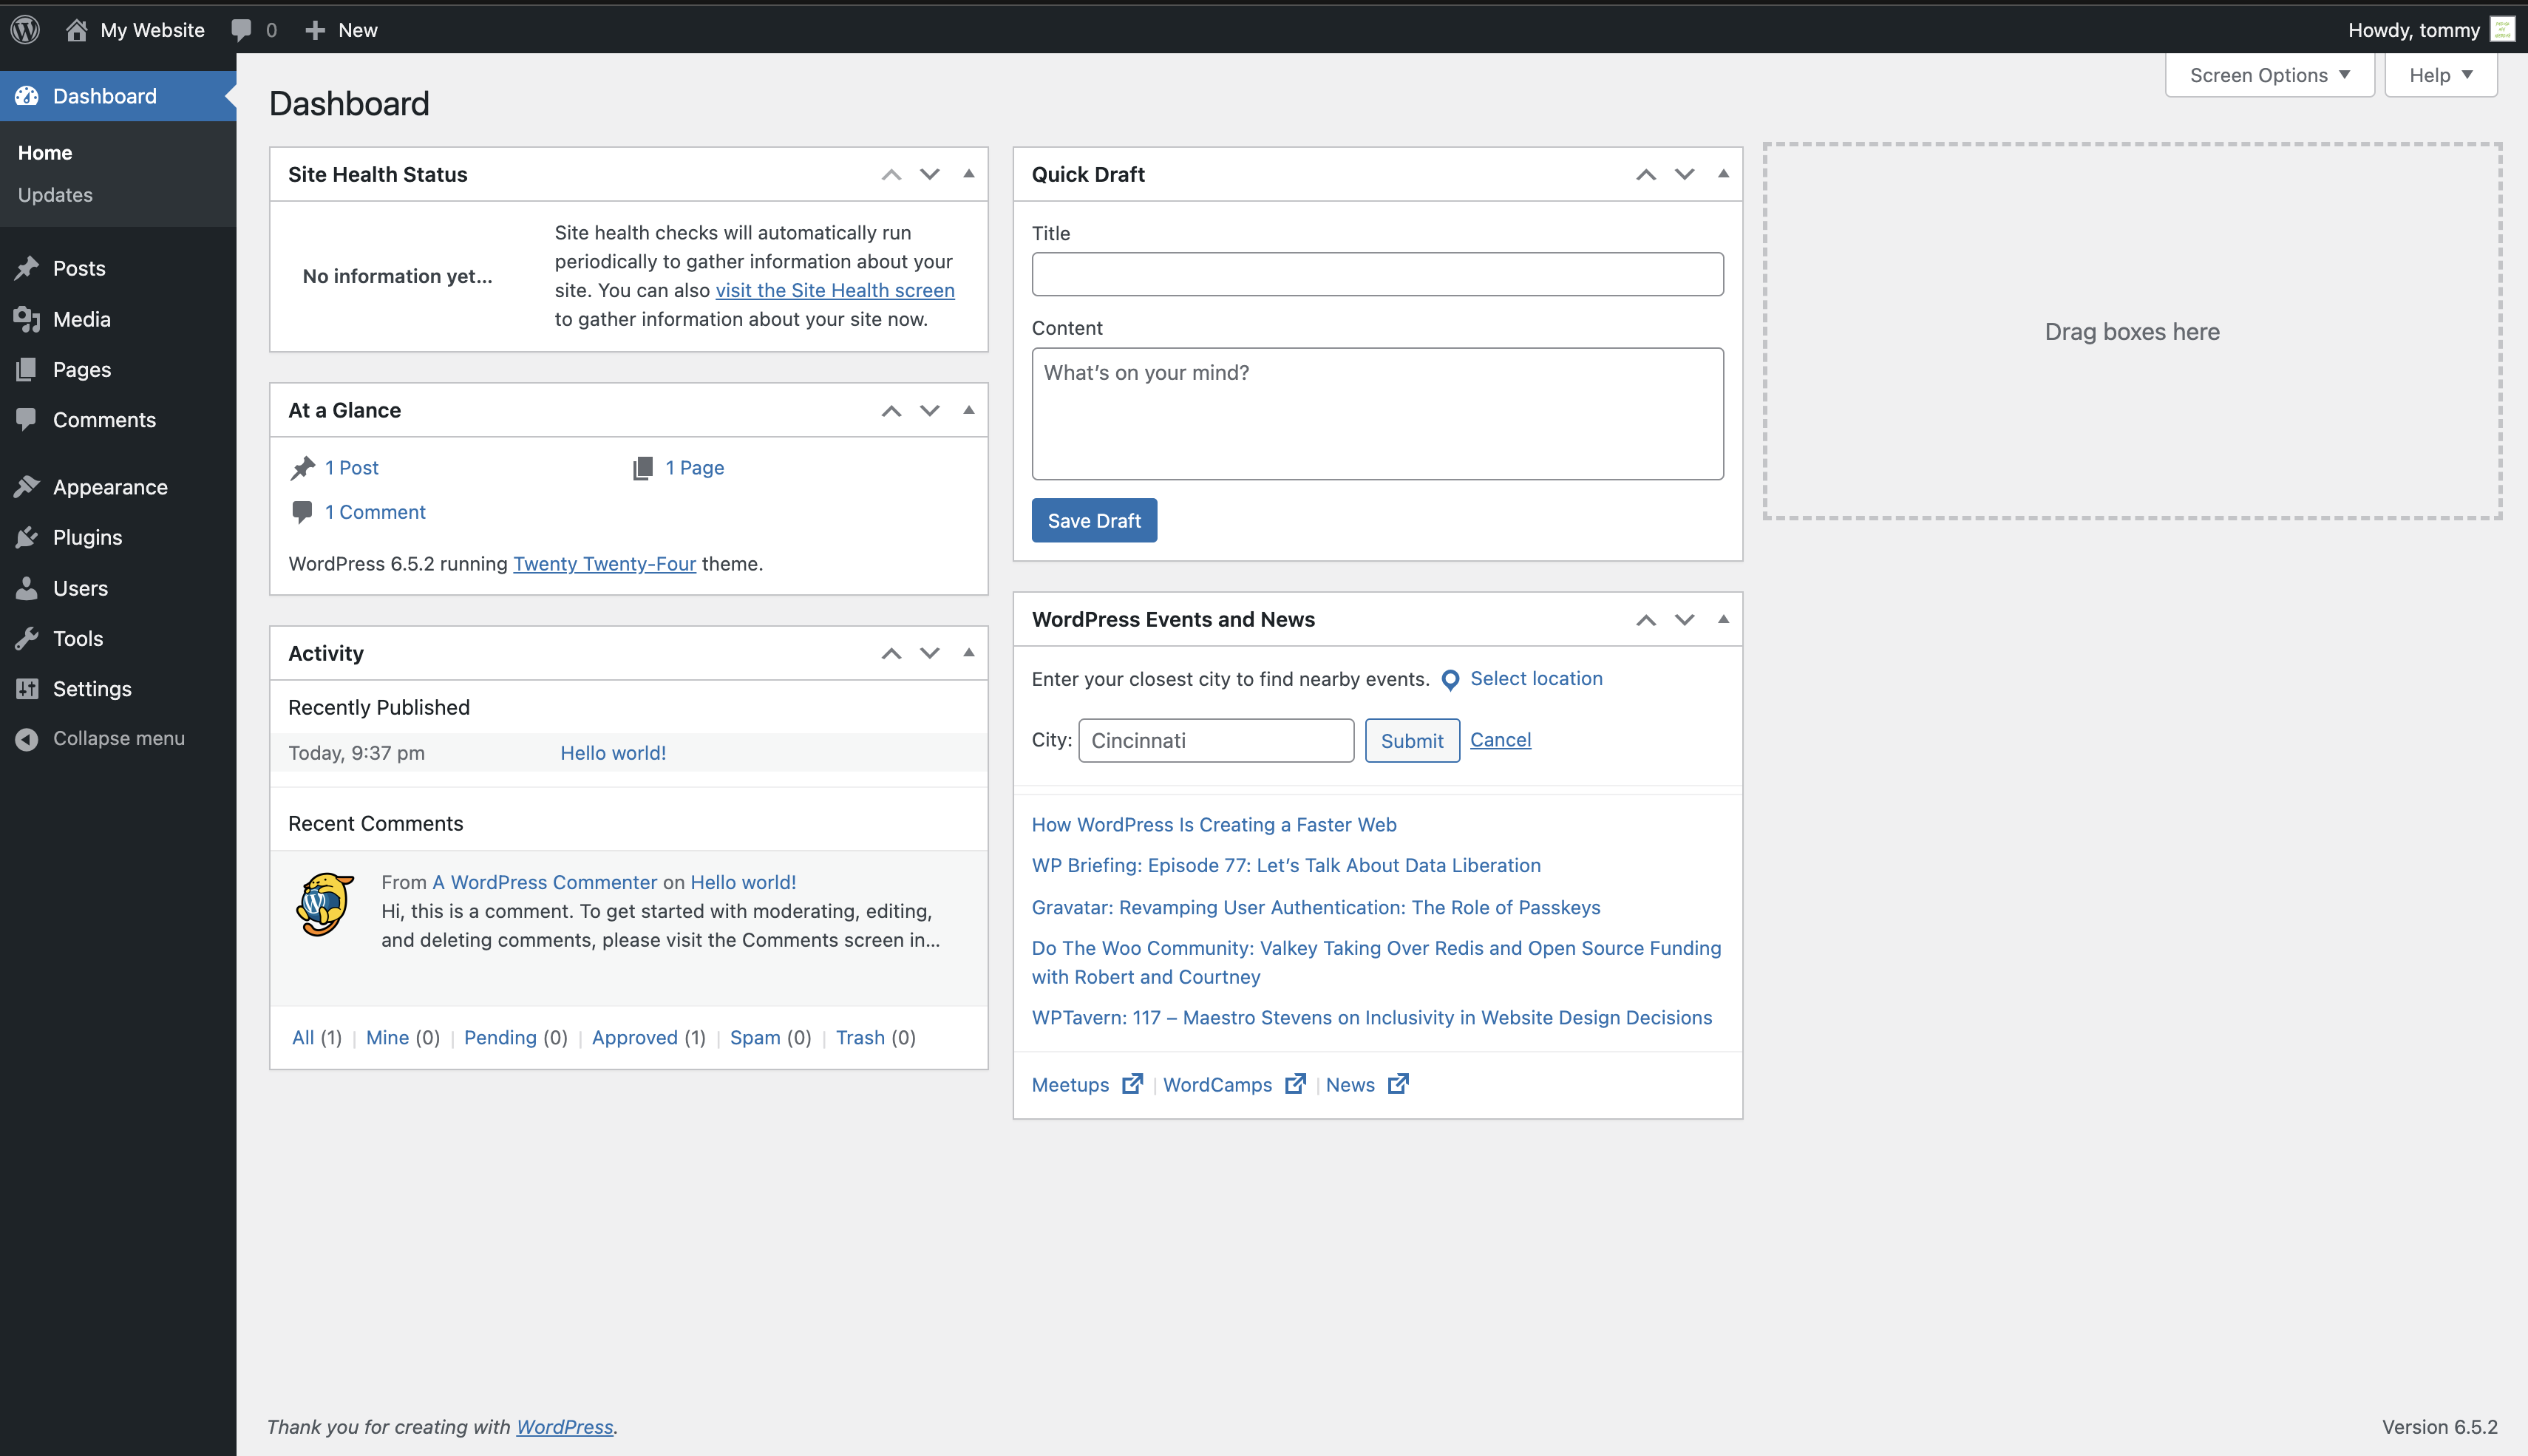
Task: Open the Trash comments filter
Action: [860, 1037]
